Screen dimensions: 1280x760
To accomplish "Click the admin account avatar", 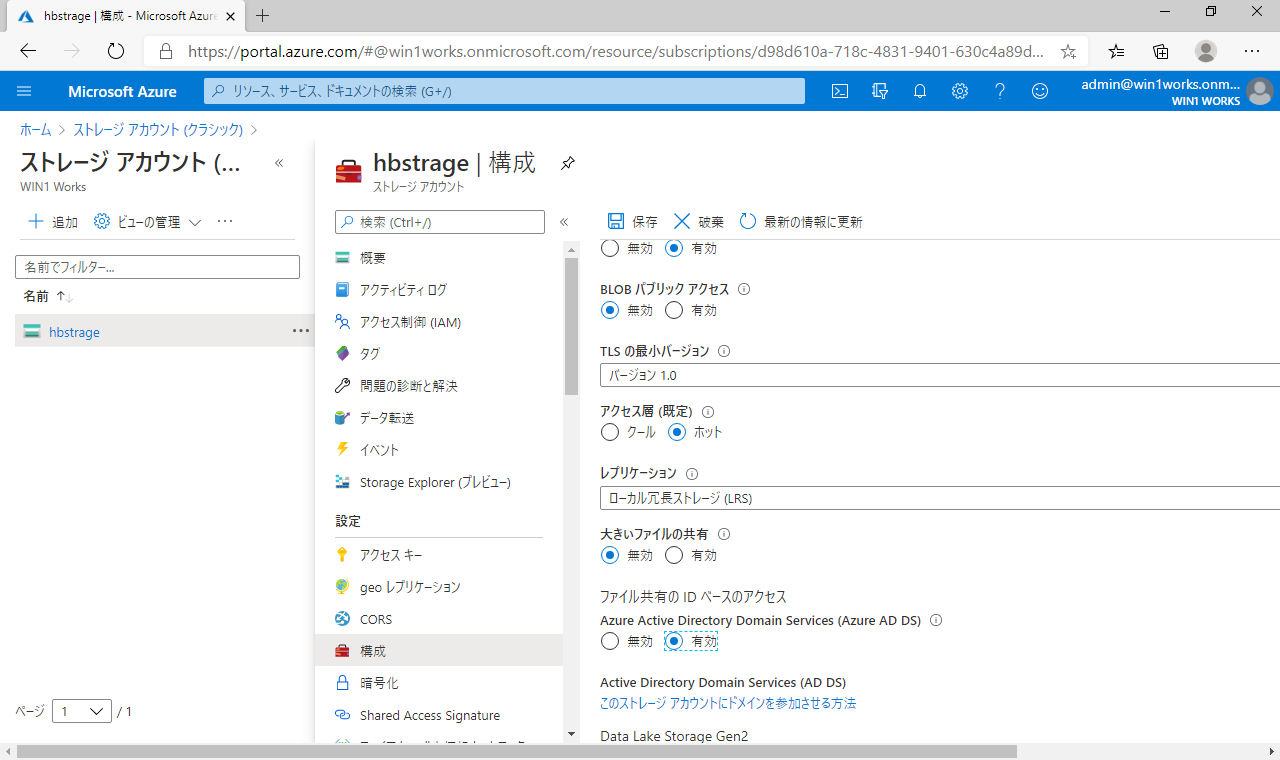I will tap(1259, 91).
